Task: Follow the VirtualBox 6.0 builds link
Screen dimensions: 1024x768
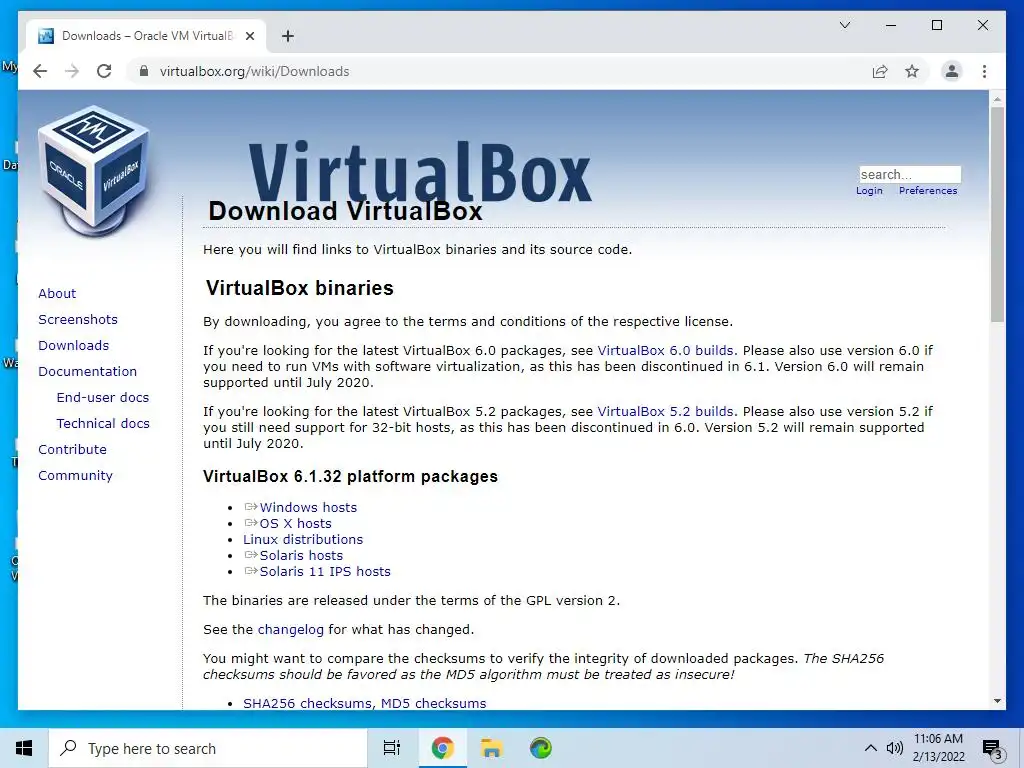Action: coord(665,351)
